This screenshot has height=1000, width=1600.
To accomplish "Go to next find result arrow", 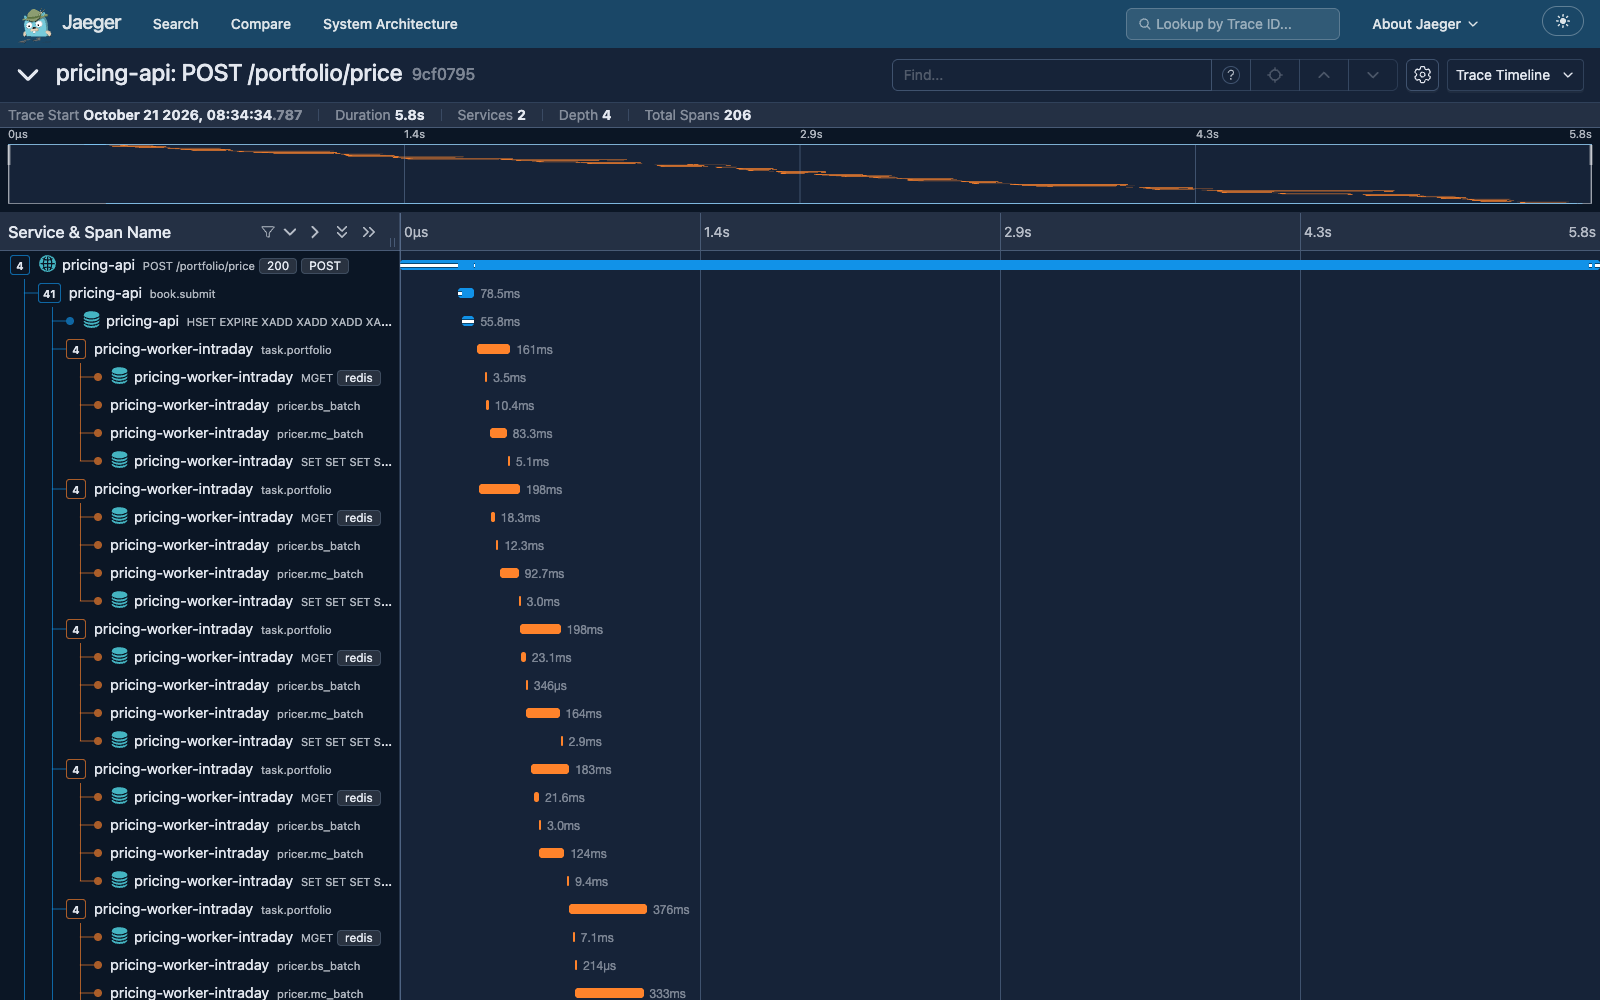I will pyautogui.click(x=1373, y=75).
